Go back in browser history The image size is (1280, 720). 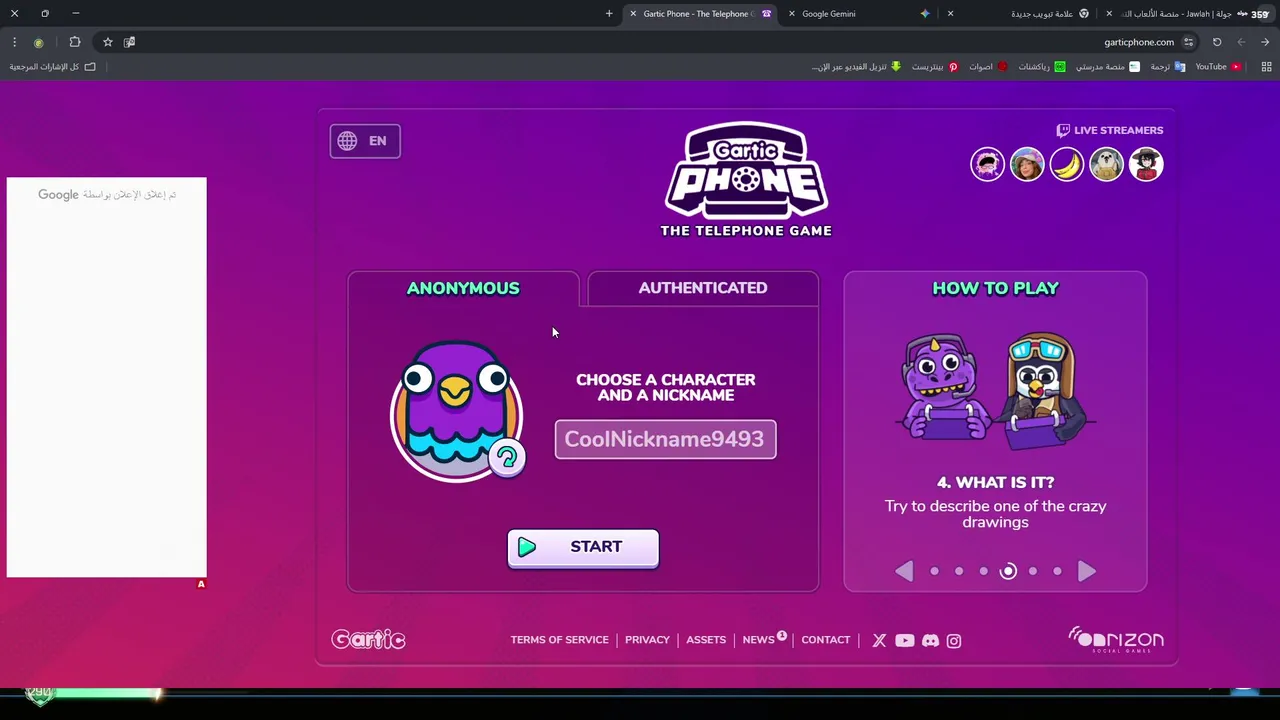tap(1265, 42)
